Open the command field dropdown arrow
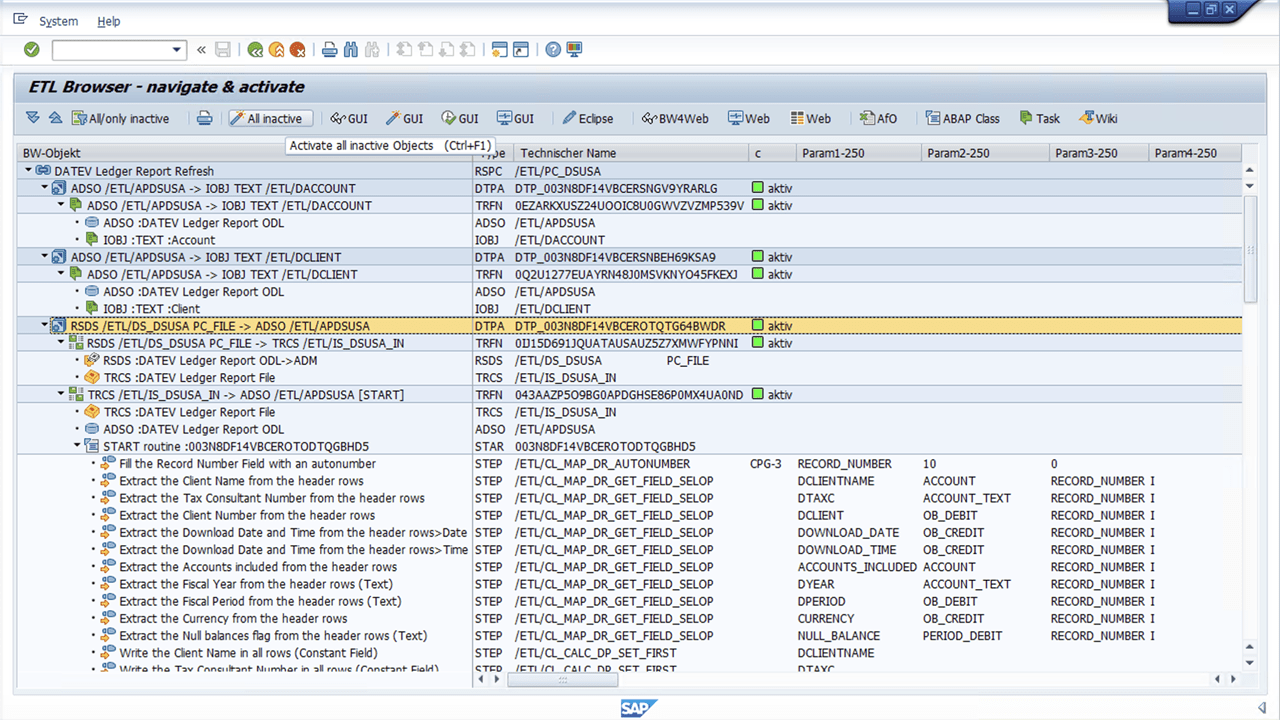This screenshot has height=720, width=1280. (x=176, y=49)
